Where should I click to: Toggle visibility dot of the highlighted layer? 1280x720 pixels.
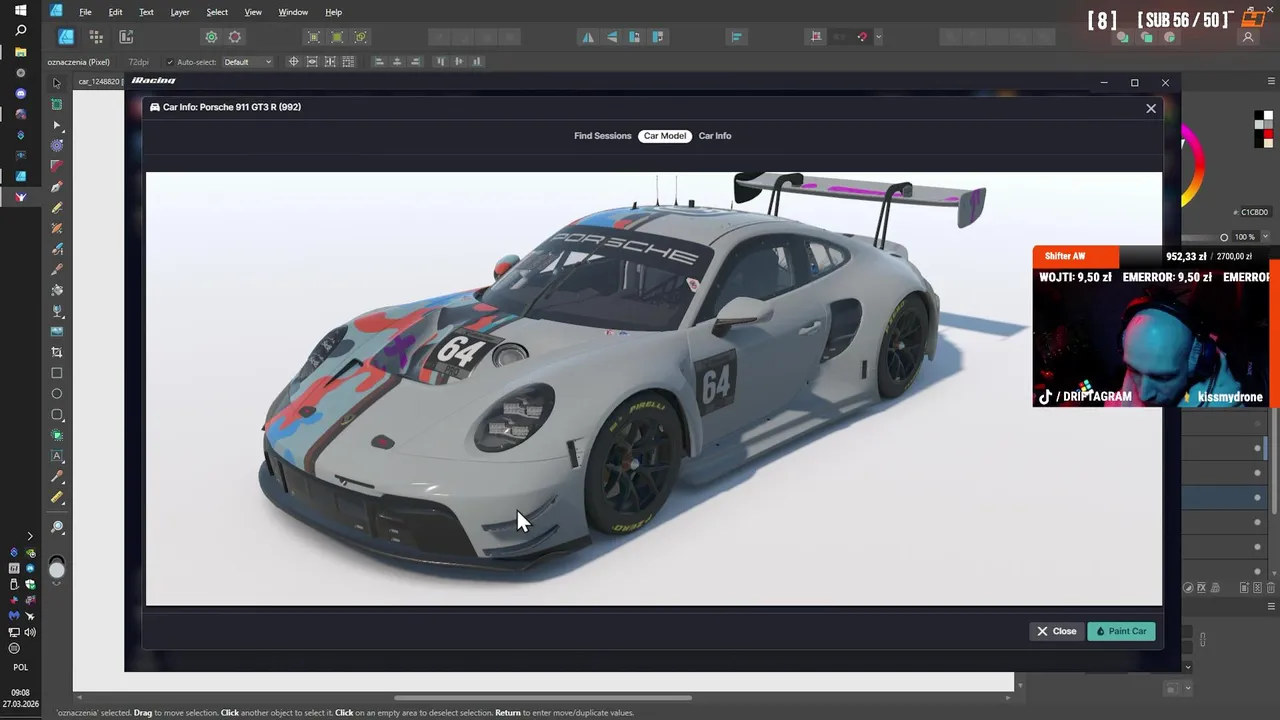click(x=1258, y=497)
